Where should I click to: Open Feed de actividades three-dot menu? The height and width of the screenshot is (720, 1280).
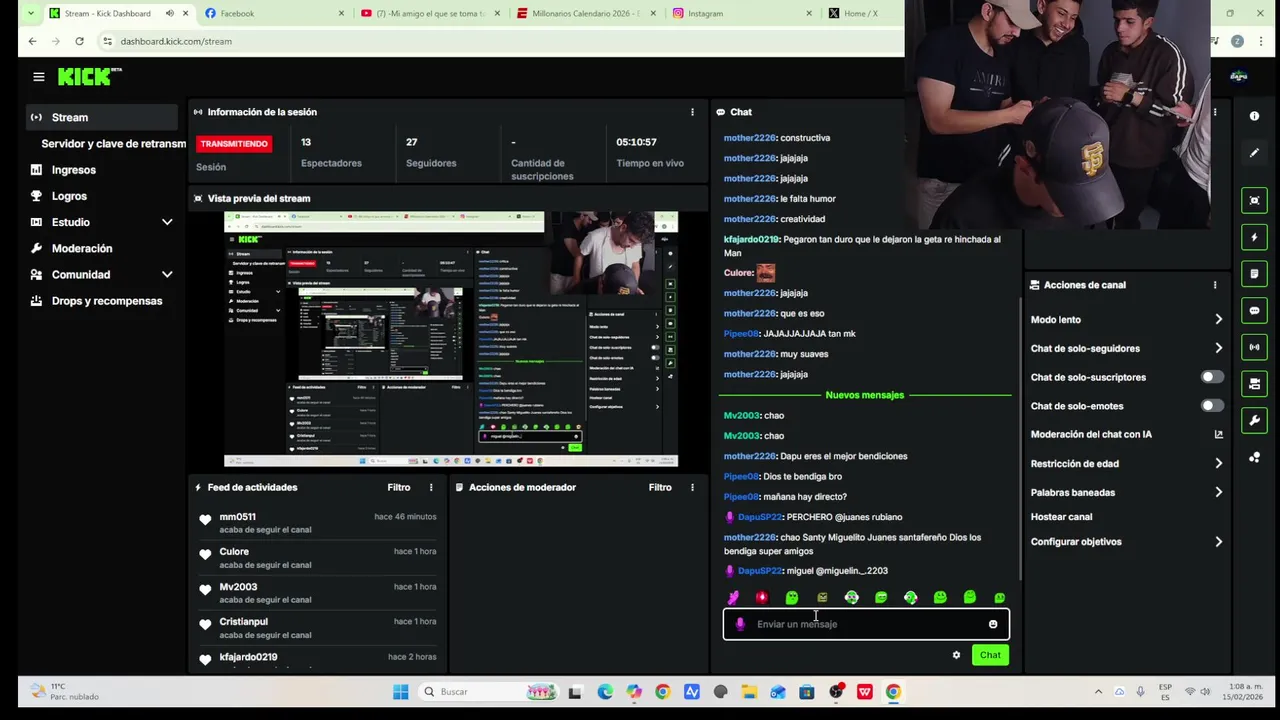tap(431, 487)
